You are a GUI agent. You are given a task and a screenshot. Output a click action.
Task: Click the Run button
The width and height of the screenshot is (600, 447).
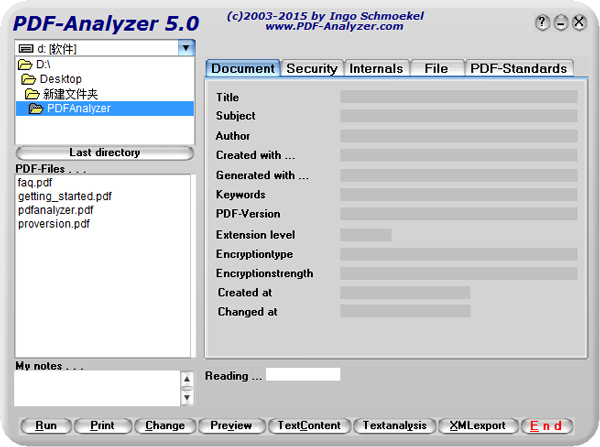(46, 426)
